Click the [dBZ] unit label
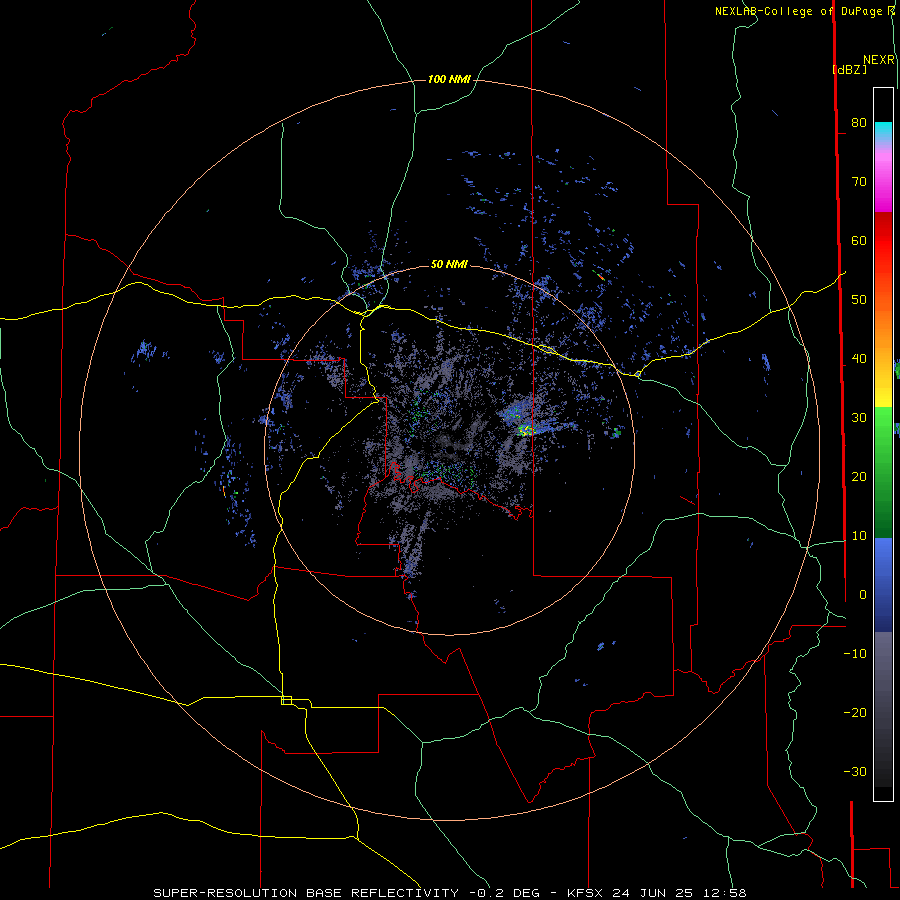The width and height of the screenshot is (900, 900). point(849,70)
